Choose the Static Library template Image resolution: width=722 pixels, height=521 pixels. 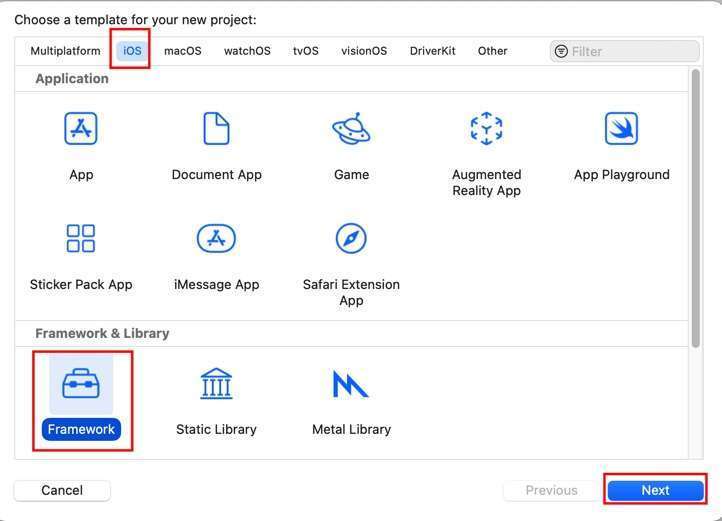(x=216, y=385)
